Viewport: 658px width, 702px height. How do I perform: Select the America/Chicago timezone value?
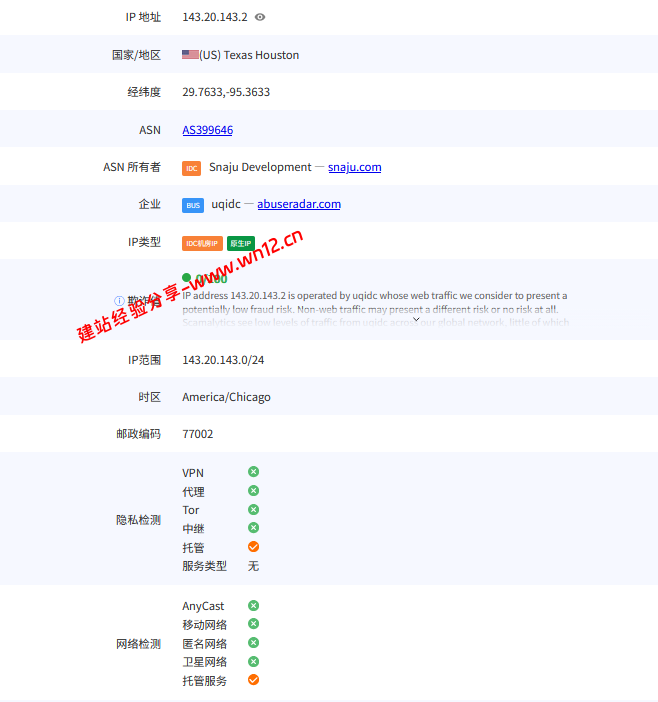click(x=226, y=397)
